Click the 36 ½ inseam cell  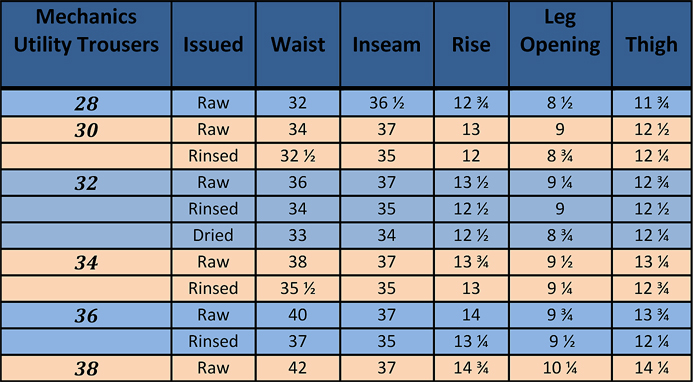tap(387, 103)
